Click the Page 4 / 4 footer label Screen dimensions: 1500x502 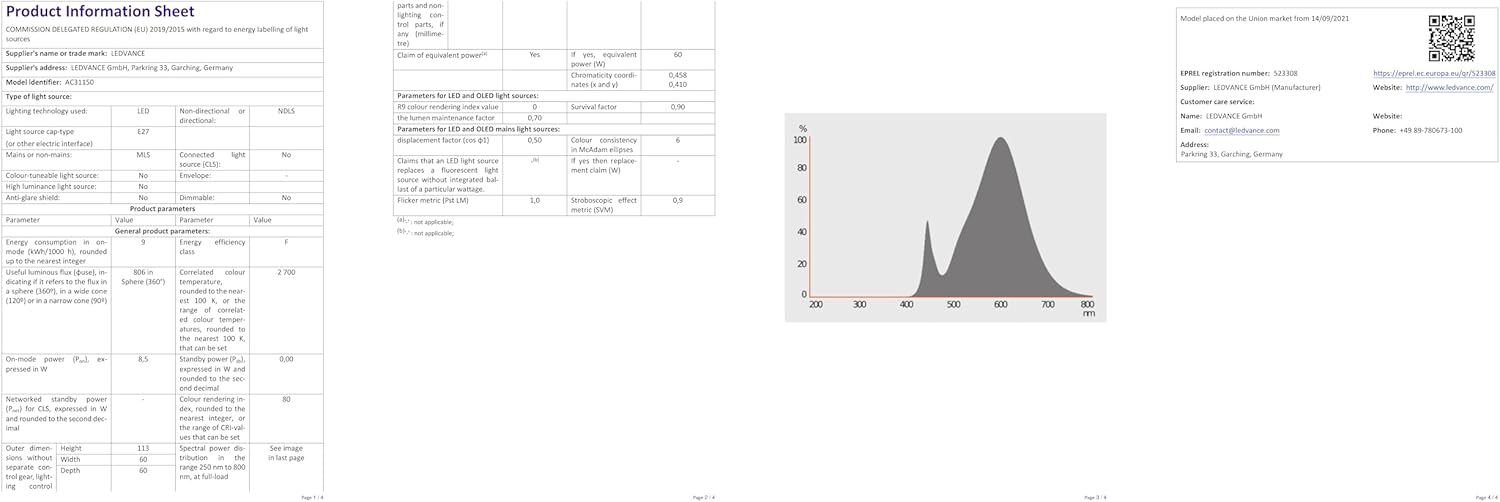pos(1486,497)
